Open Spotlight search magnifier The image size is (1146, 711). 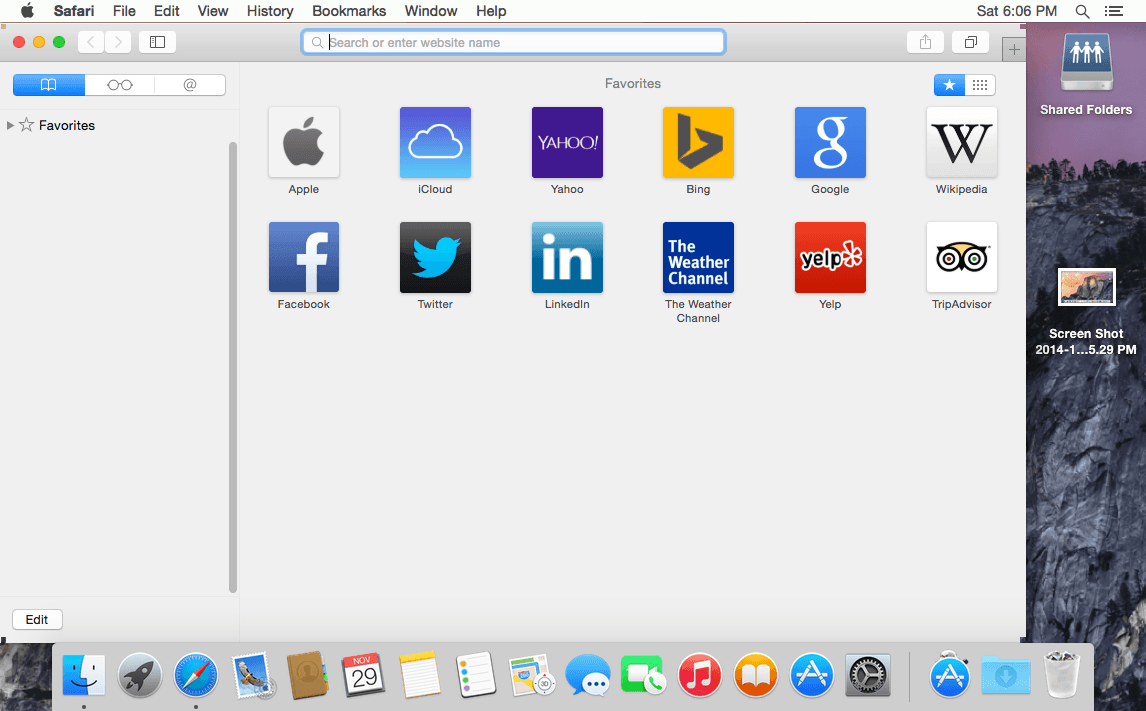[1082, 11]
